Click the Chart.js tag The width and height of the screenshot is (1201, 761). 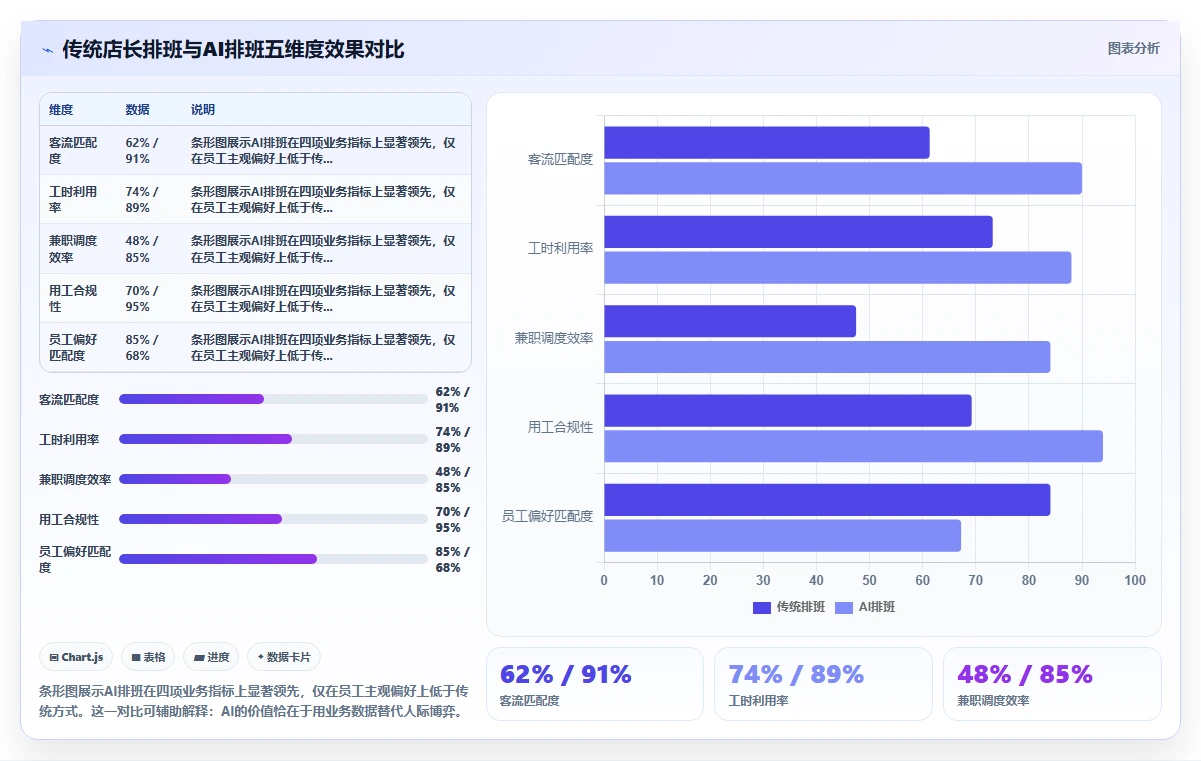click(76, 657)
